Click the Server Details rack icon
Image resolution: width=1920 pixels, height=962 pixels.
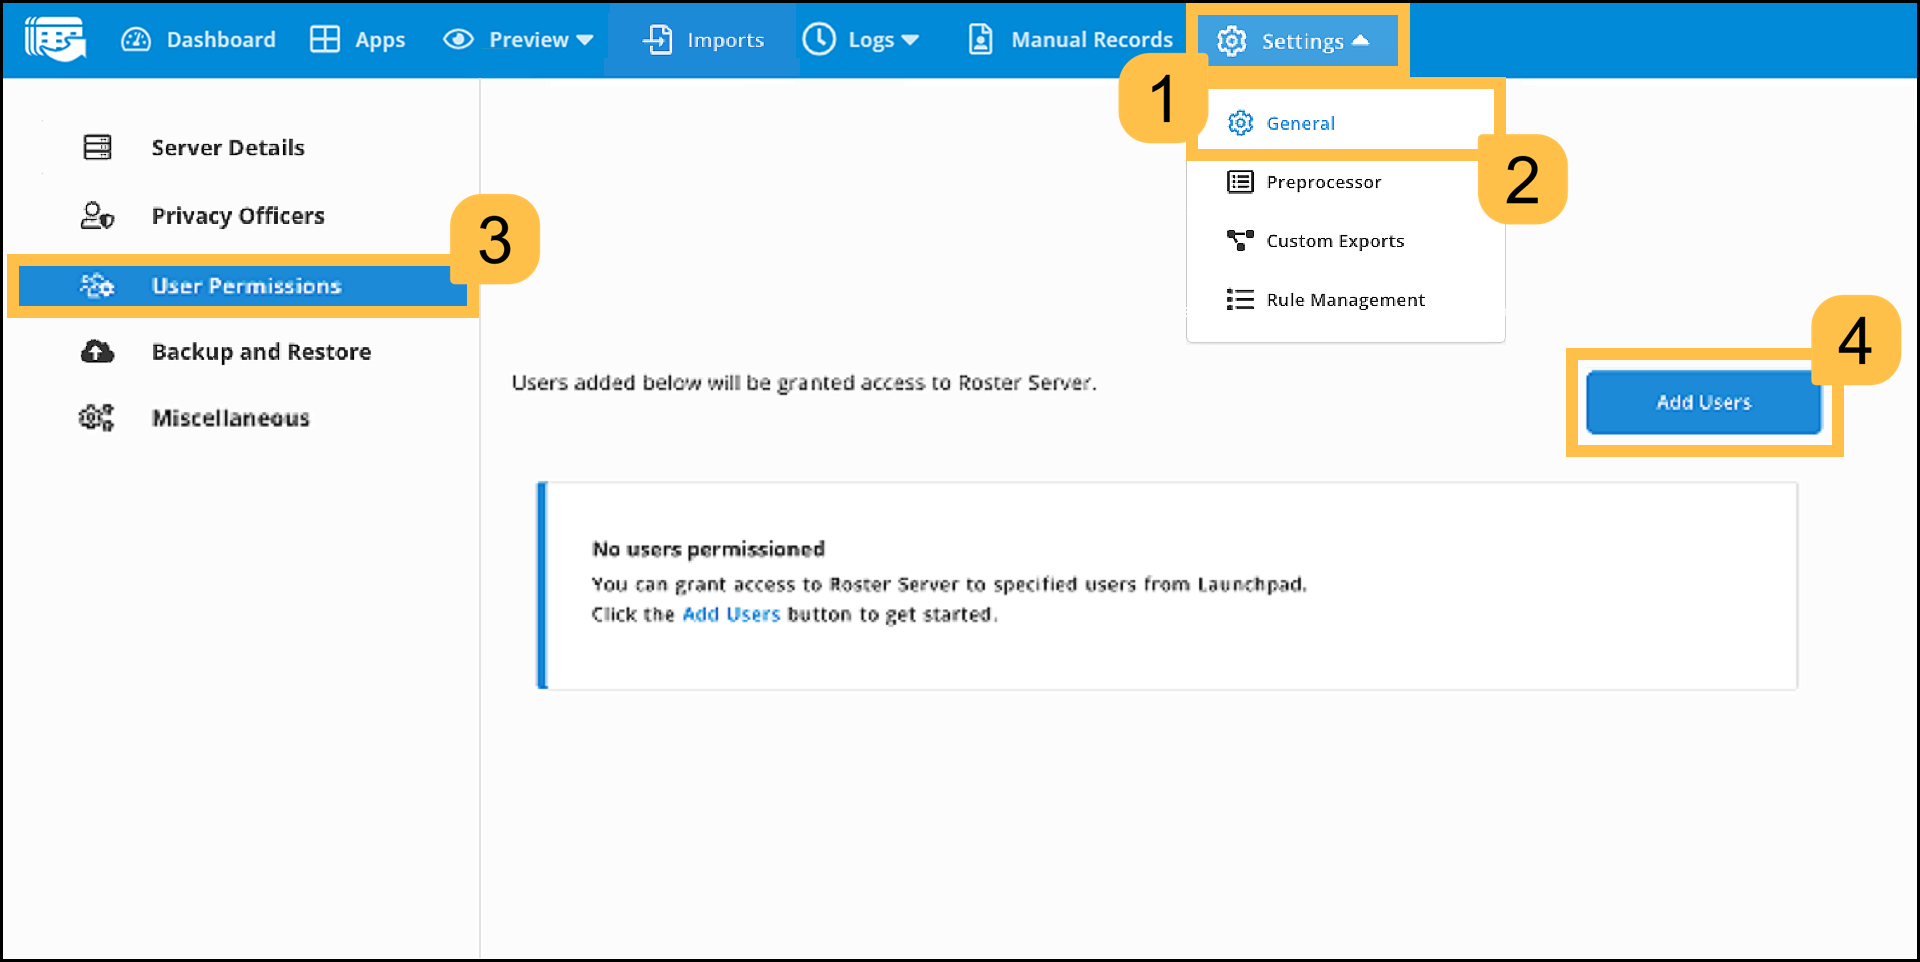98,148
